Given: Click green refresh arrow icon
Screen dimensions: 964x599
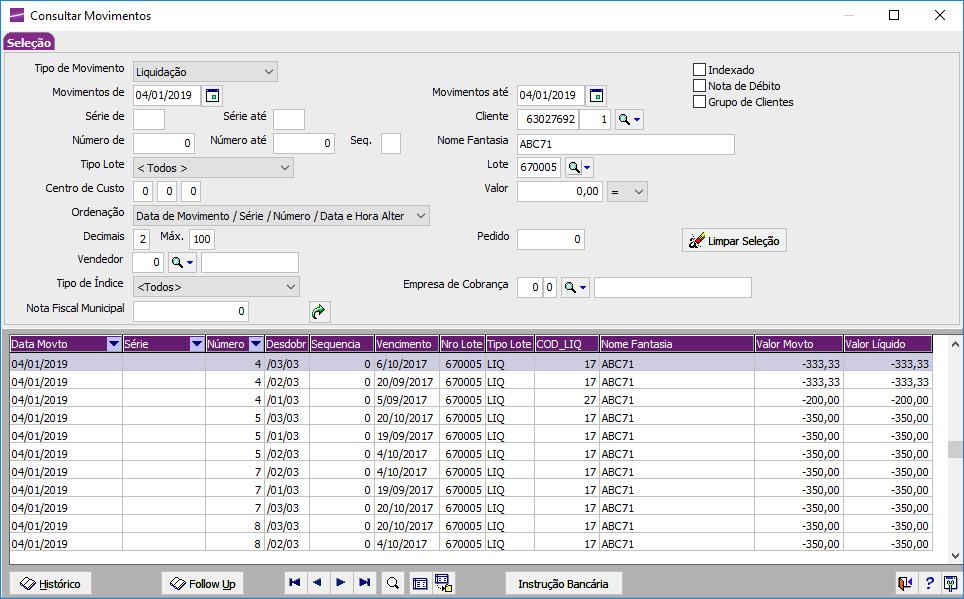Looking at the screenshot, I should [319, 312].
